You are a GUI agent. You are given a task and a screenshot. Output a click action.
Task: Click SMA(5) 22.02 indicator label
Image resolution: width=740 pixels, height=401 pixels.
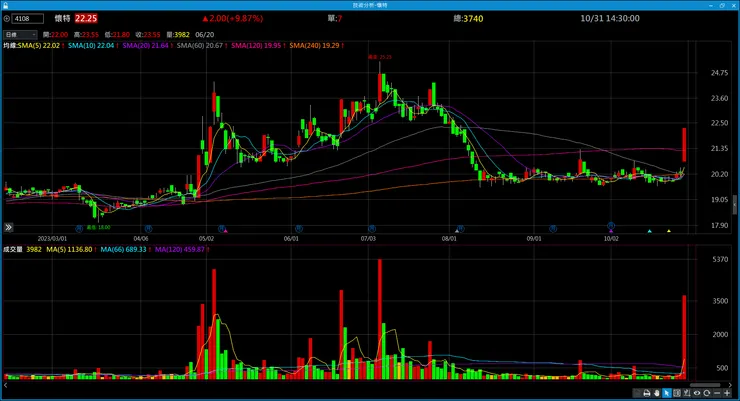coord(39,46)
